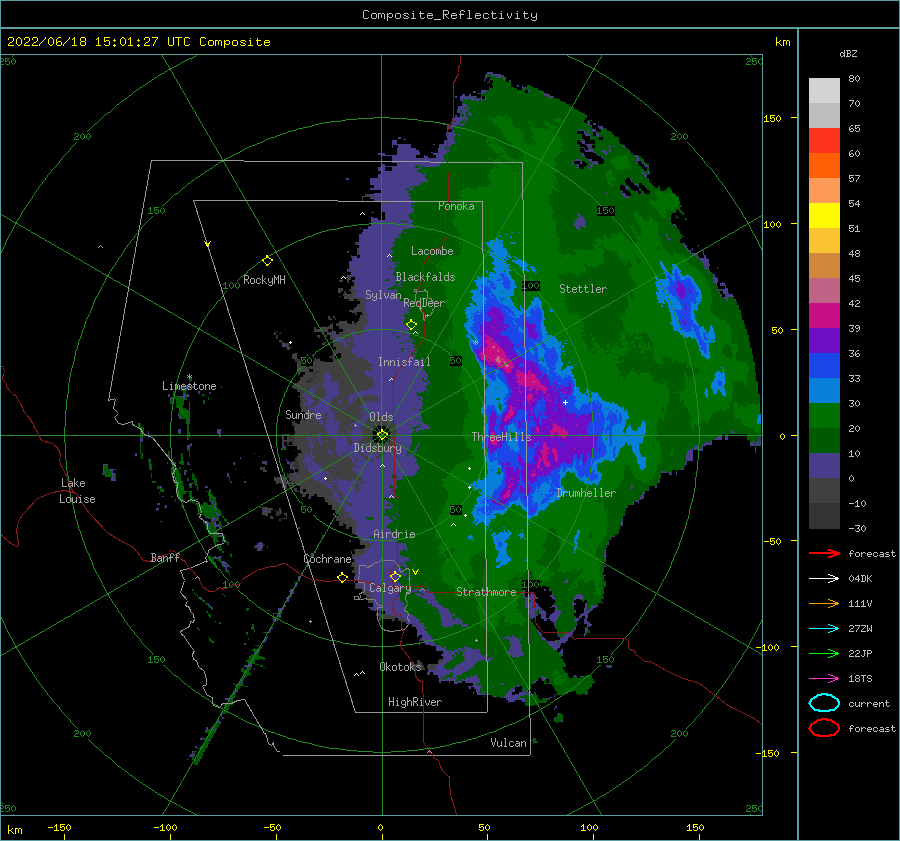900x841 pixels.
Task: Click the Airdrie town label
Action: click(394, 534)
